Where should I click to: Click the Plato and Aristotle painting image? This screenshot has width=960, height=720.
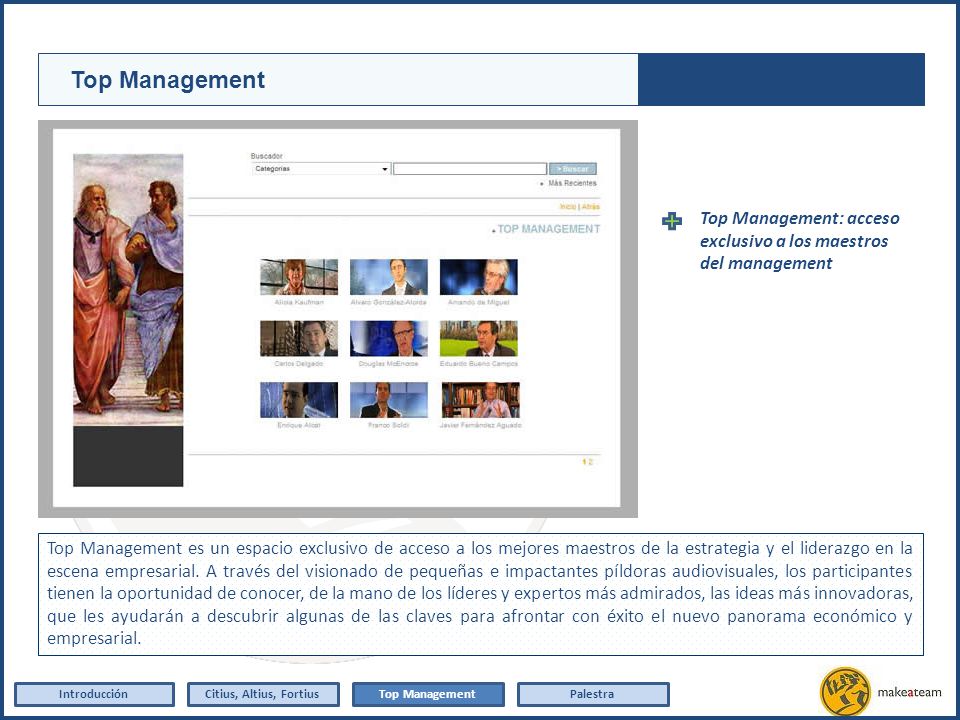[x=128, y=290]
